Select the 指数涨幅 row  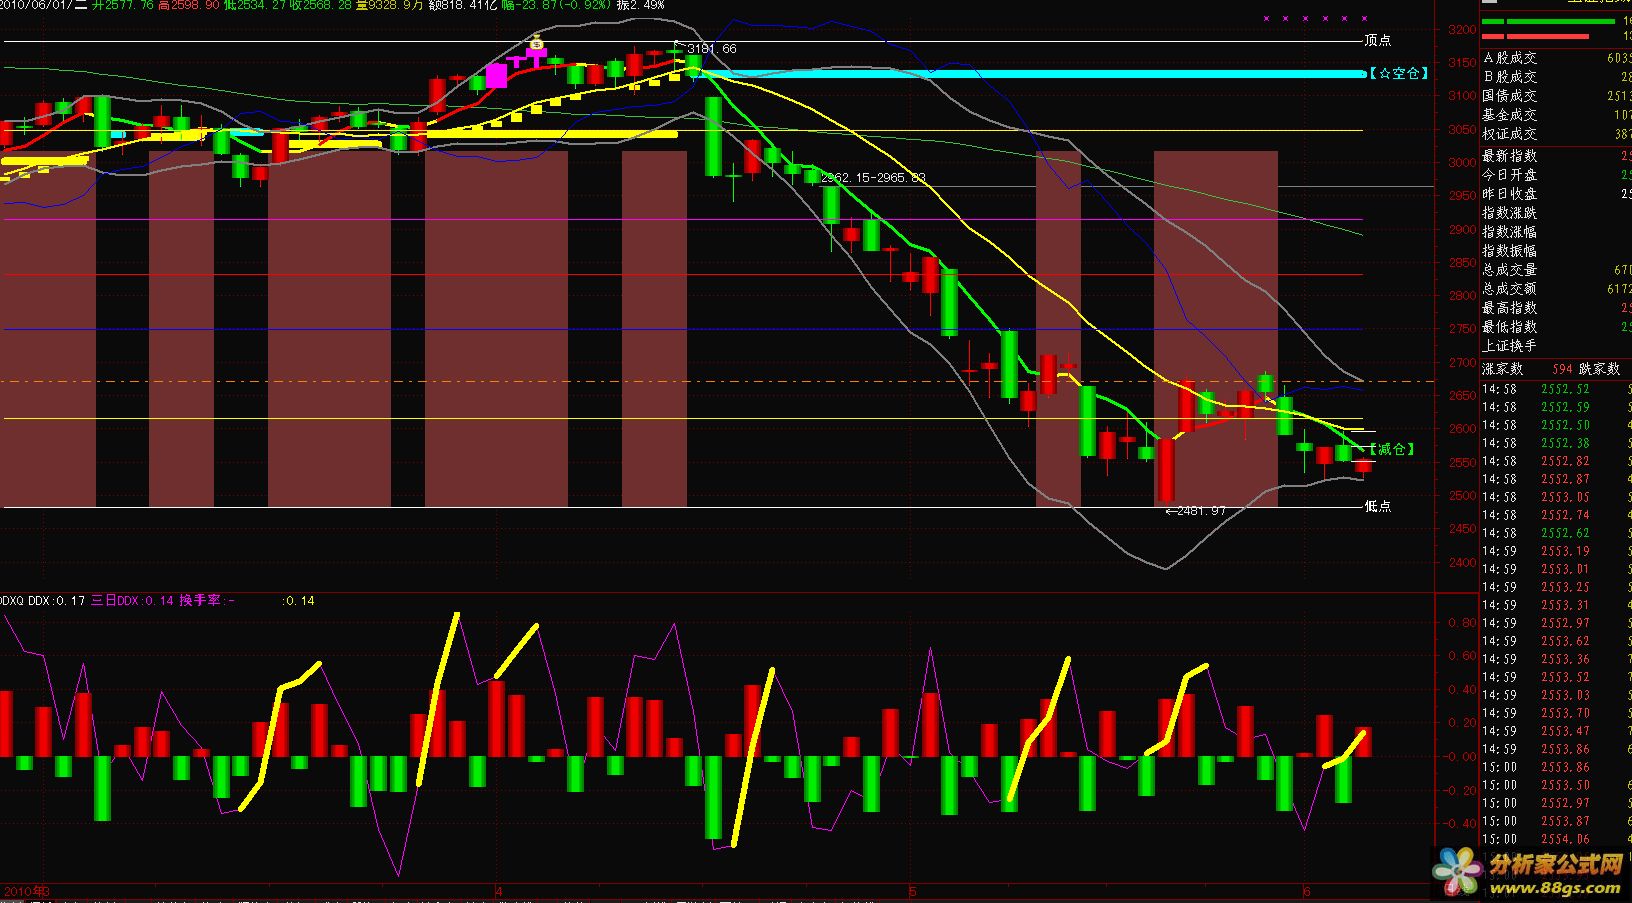(1556, 232)
